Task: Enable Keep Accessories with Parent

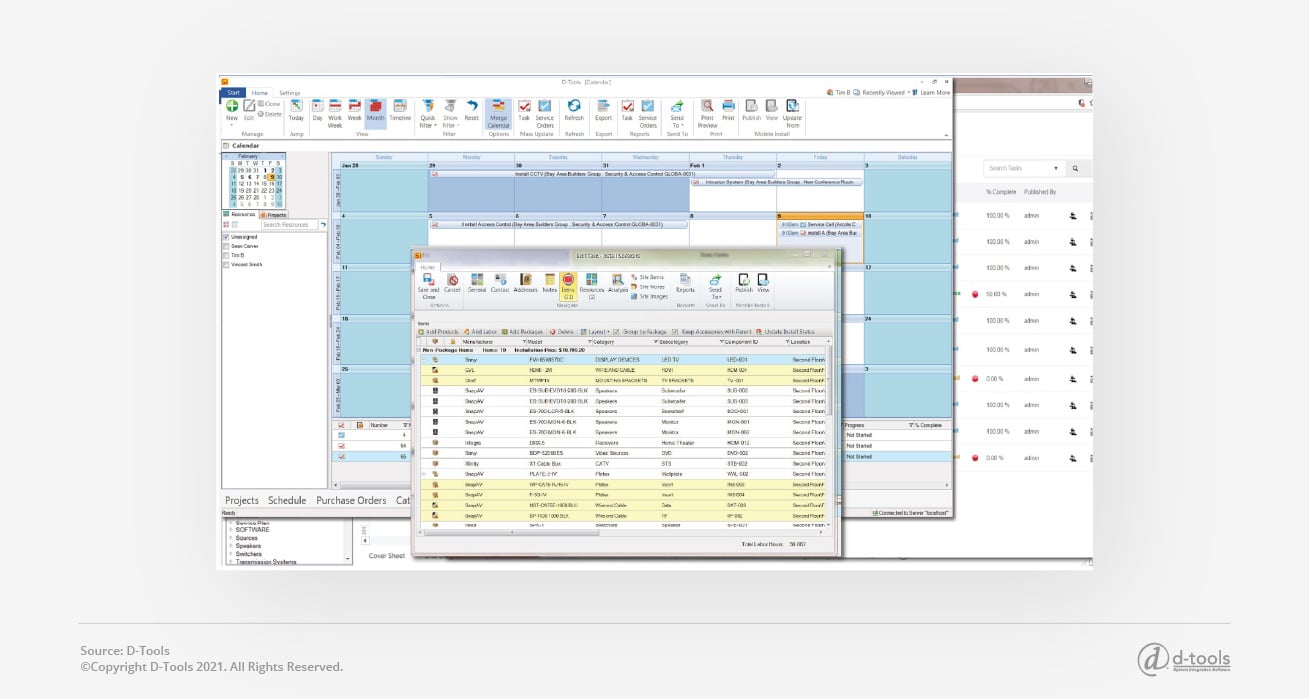Action: coord(715,331)
